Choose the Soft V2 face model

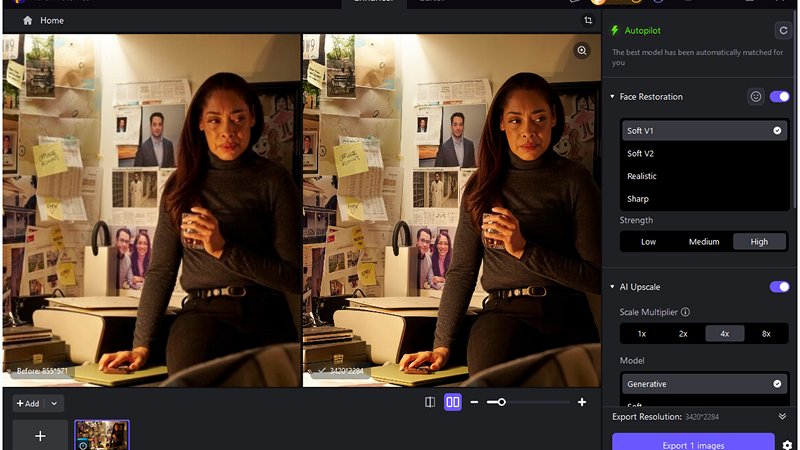[704, 154]
